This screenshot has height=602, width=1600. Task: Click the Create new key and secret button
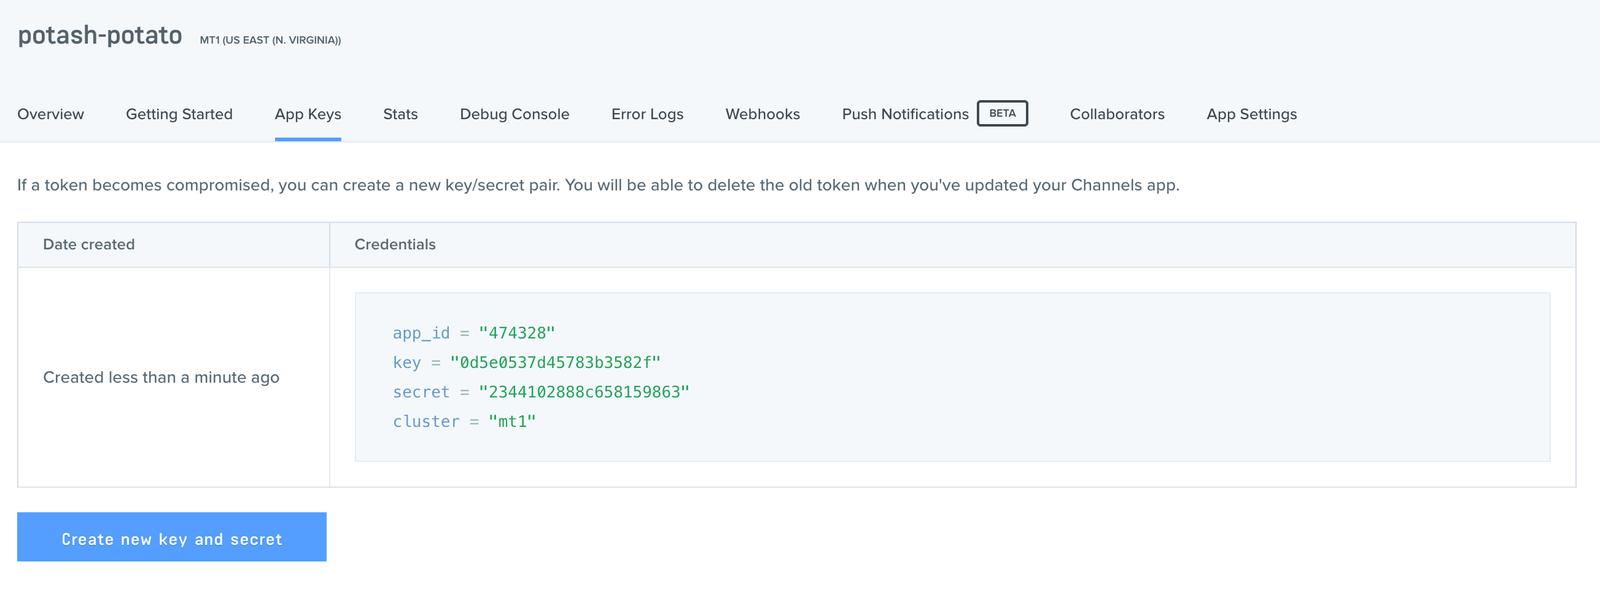[x=172, y=538]
